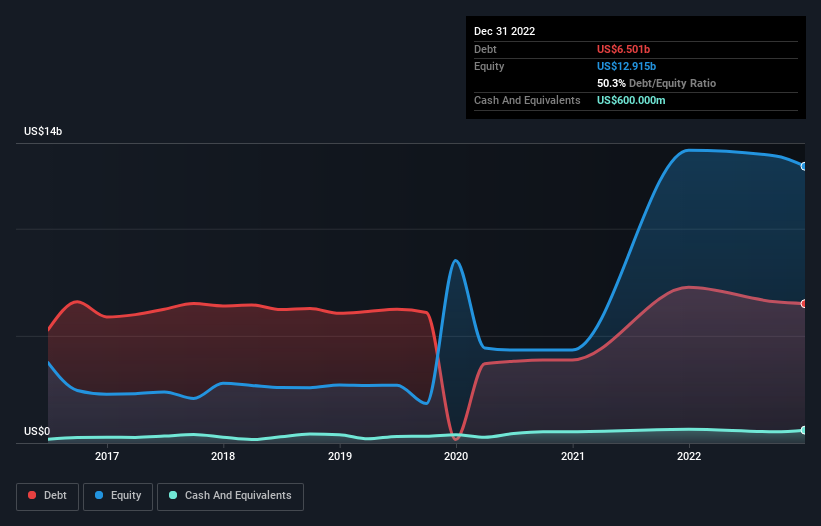Click the US$12.915b equity value
The height and width of the screenshot is (526, 821).
tap(626, 66)
